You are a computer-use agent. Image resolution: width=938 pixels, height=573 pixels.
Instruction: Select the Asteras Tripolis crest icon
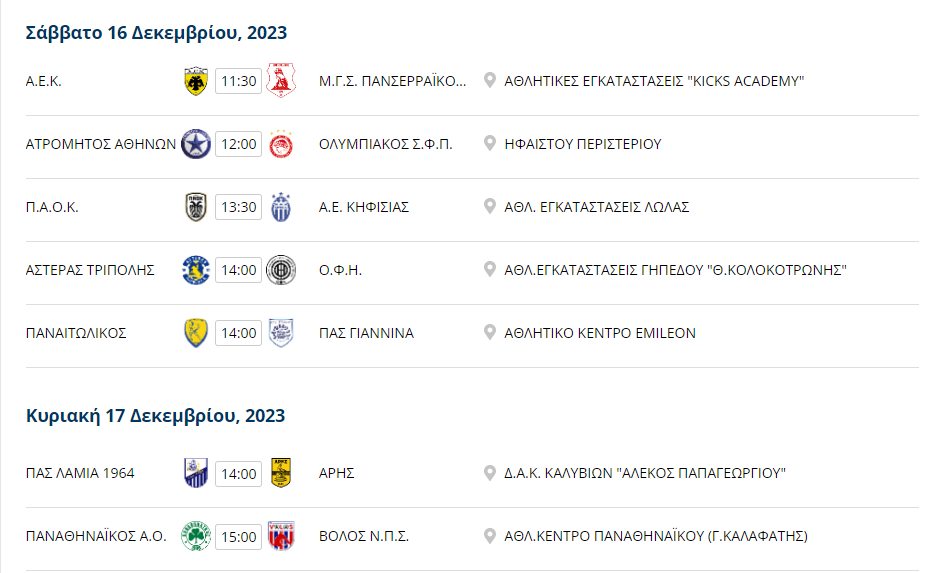pyautogui.click(x=196, y=270)
